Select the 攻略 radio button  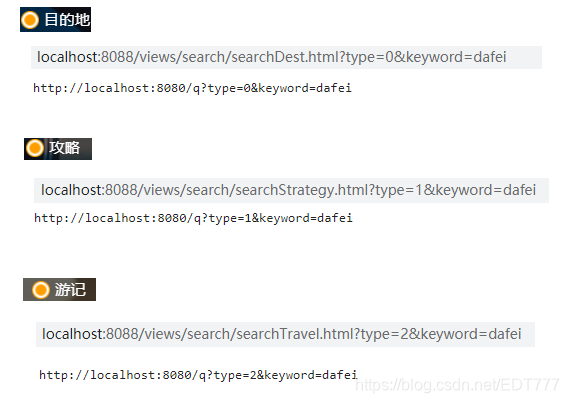(34, 148)
